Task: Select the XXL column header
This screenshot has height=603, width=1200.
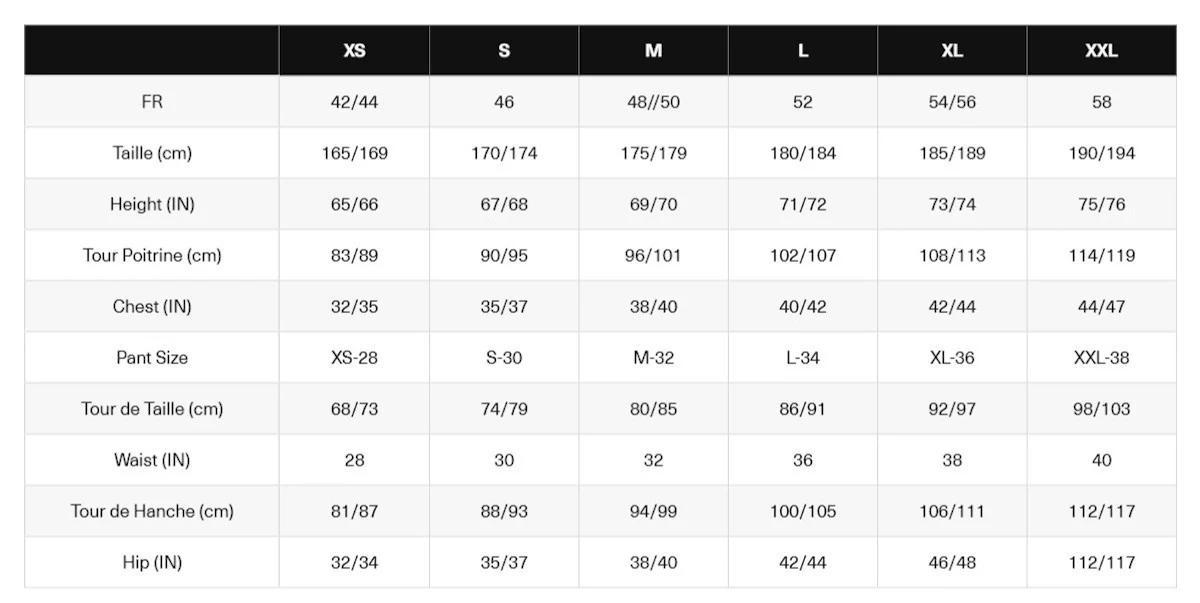Action: (x=1101, y=51)
